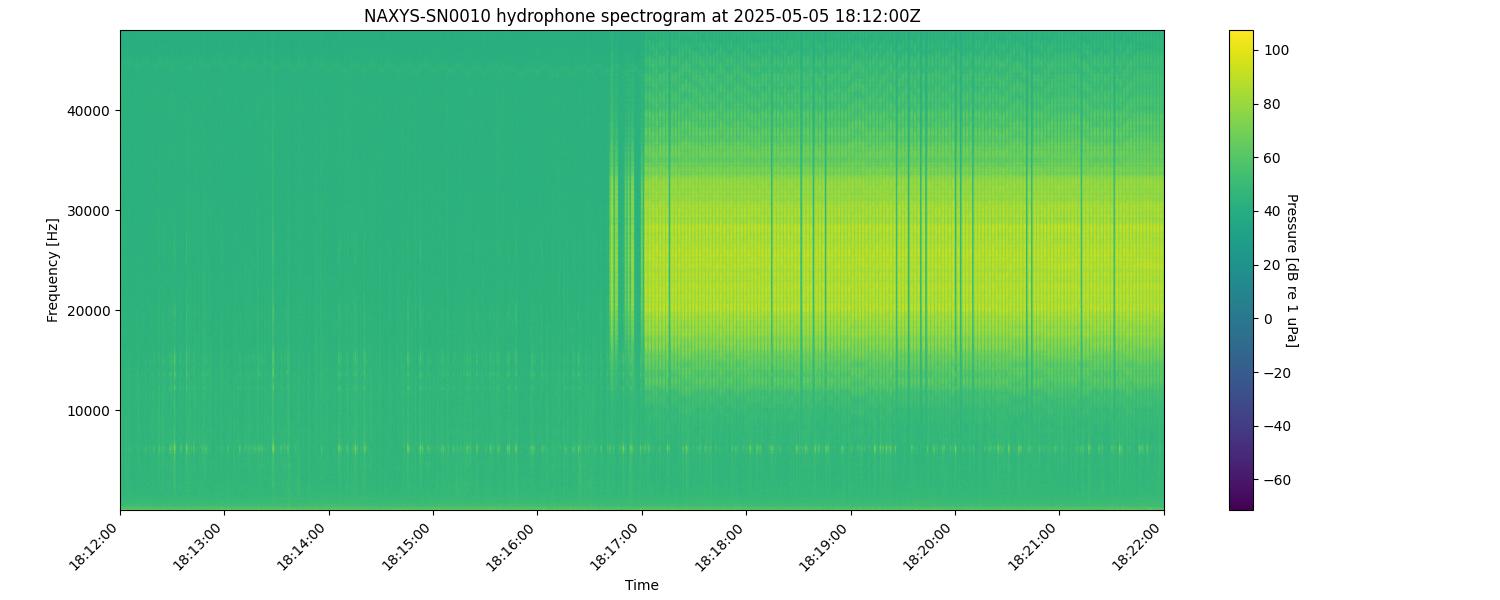This screenshot has height=600, width=1500.
Task: Click the dark purple bottom of colorbar
Action: pyautogui.click(x=1241, y=503)
